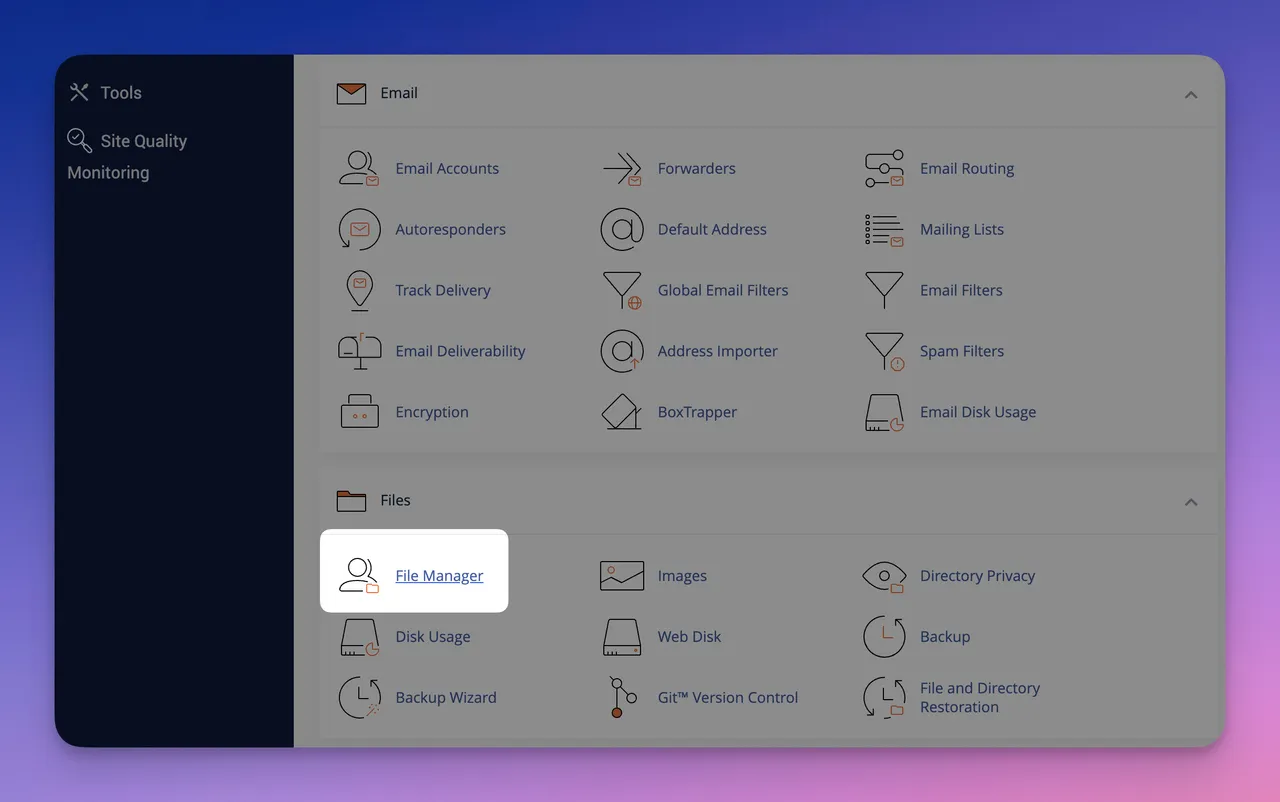Viewport: 1280px width, 802px height.
Task: Open the BoxTrapper link
Action: click(697, 412)
